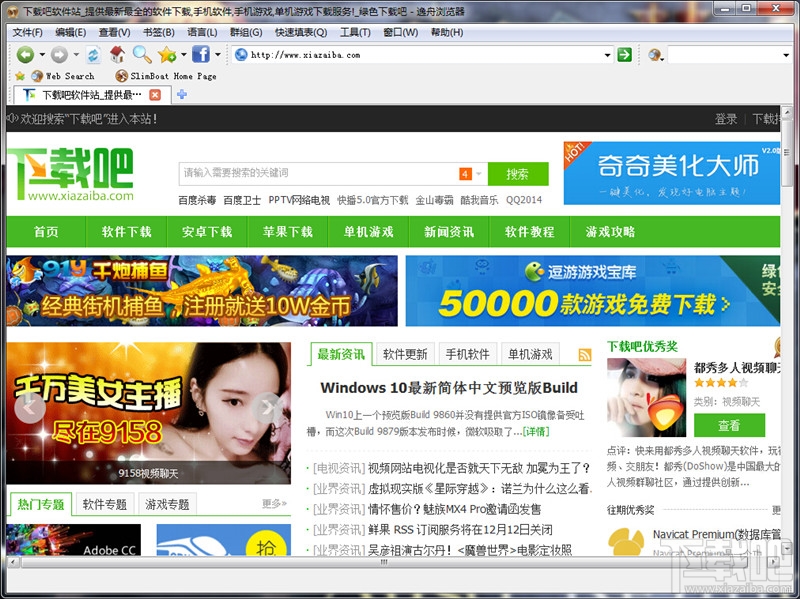Screen dimensions: 800x599
Task: Open the 快速填表(Q) menu
Action: point(301,32)
